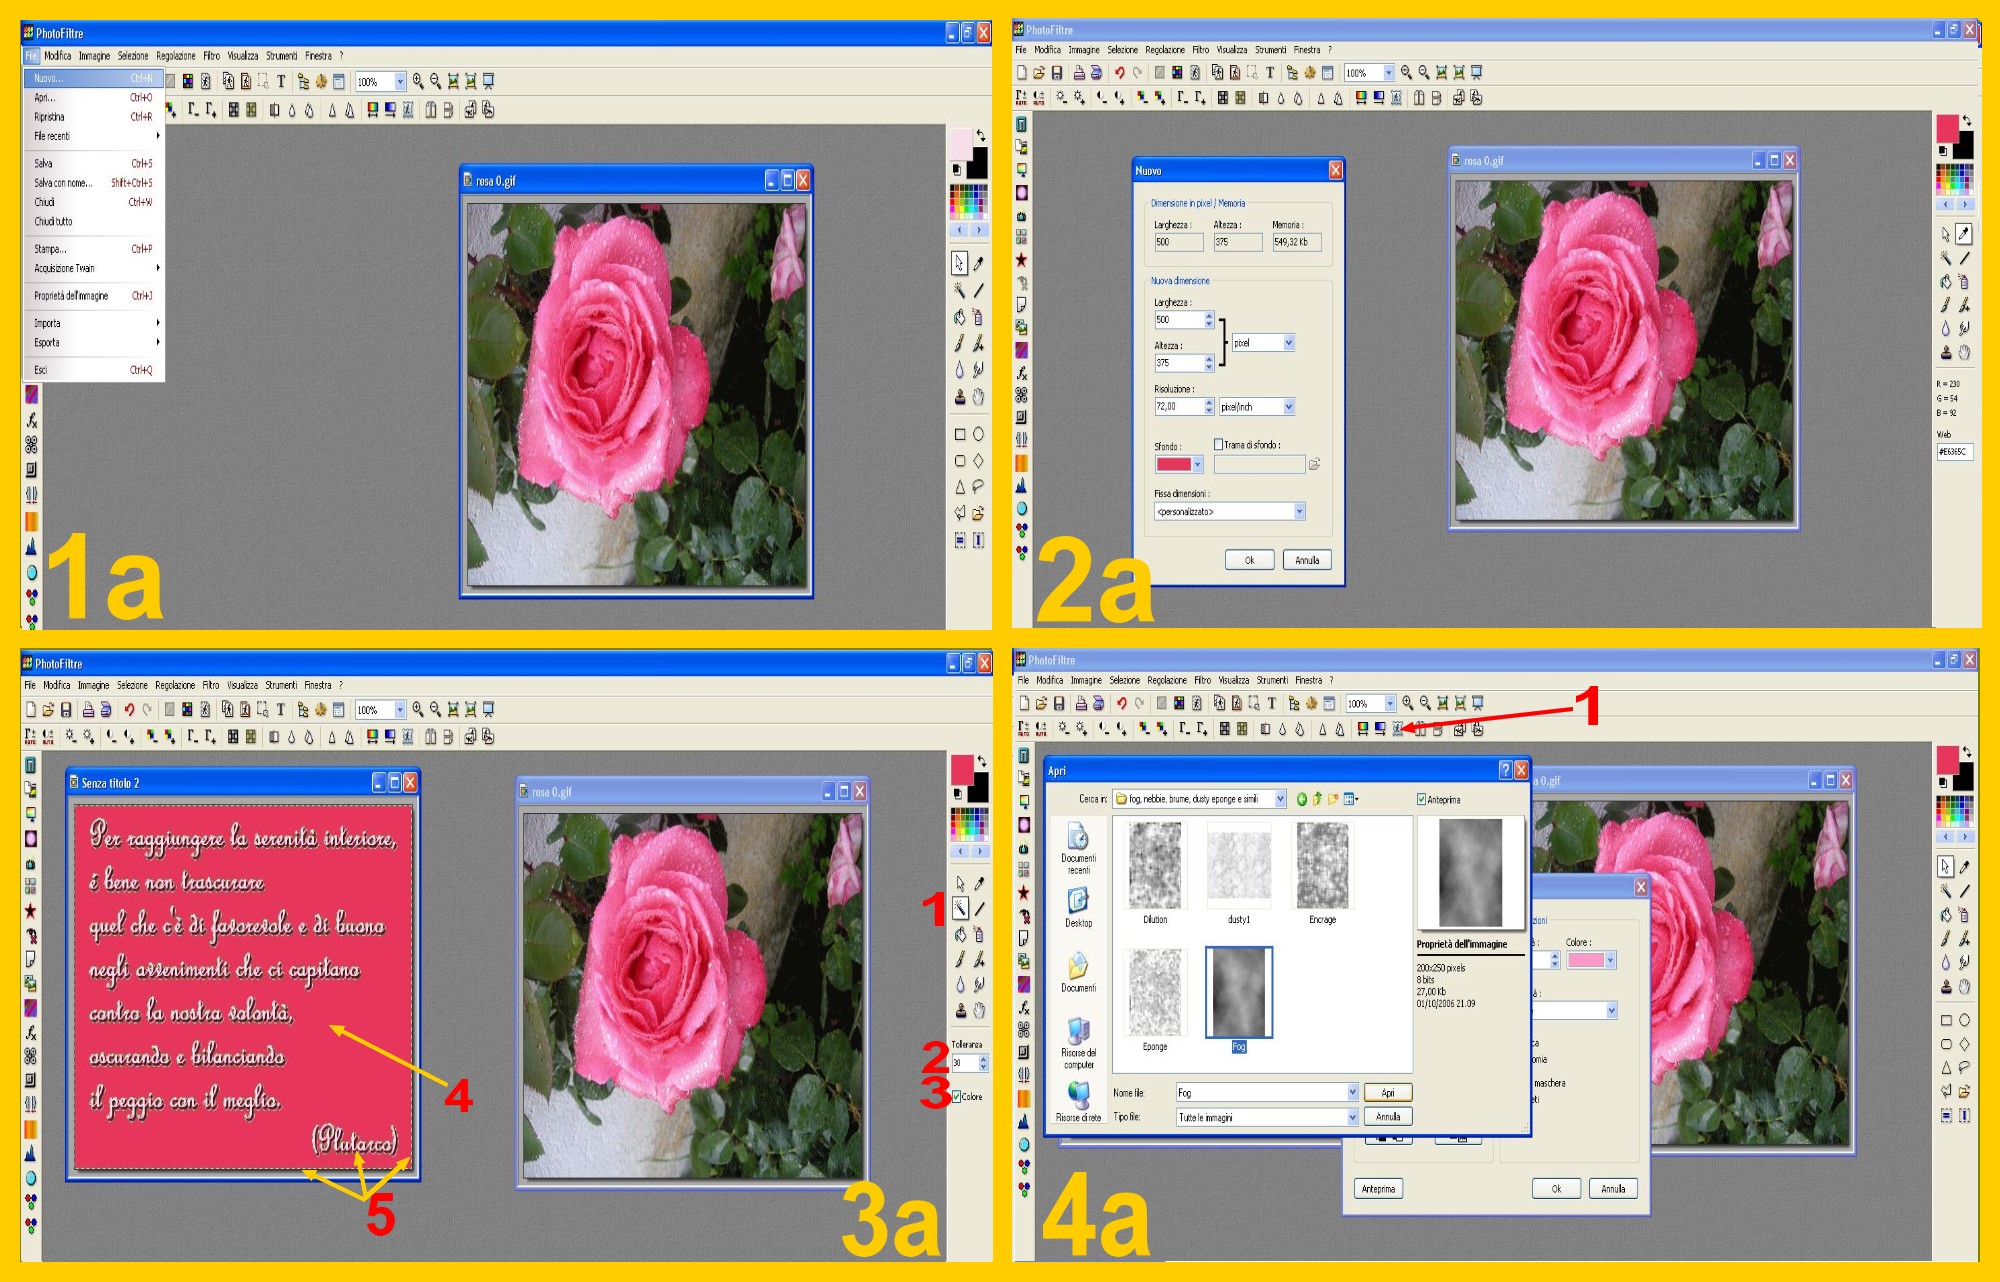Click the Create New Folder icon in Apri dialog
The width and height of the screenshot is (2000, 1282).
(x=1333, y=799)
